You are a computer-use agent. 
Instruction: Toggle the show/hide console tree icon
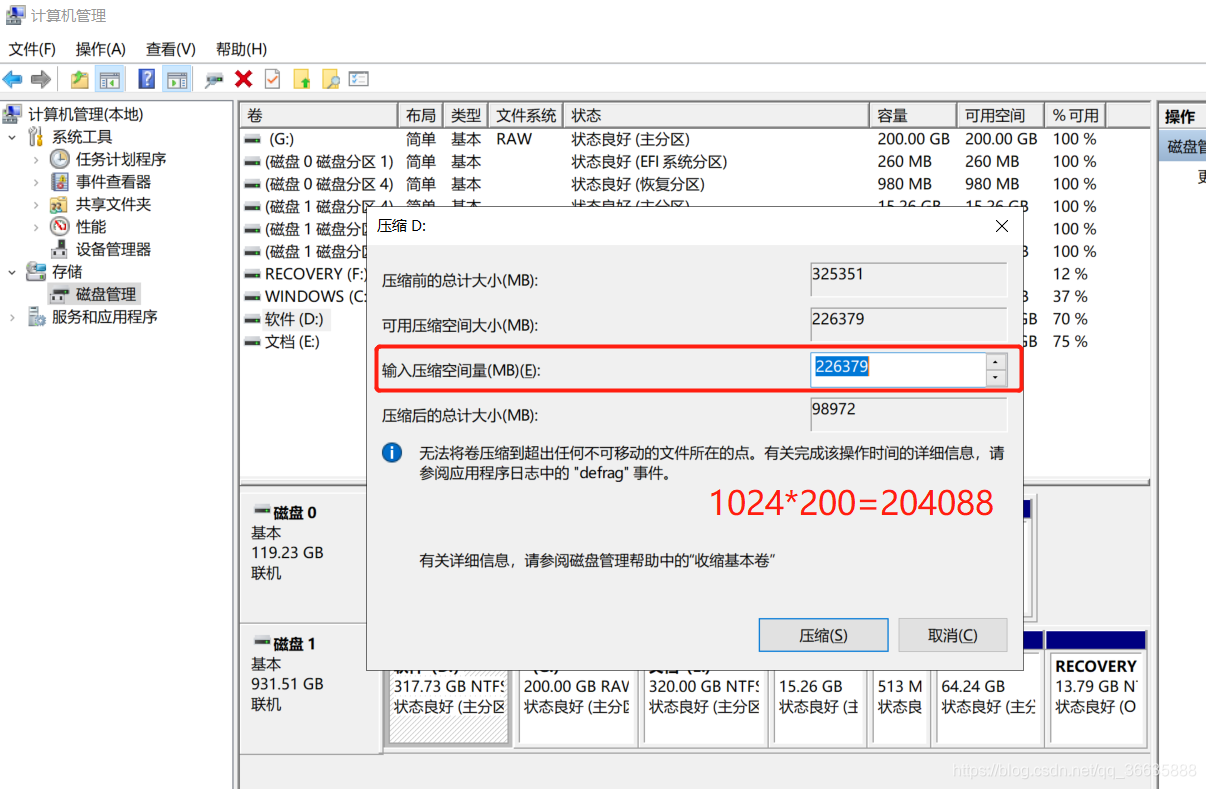tap(109, 79)
